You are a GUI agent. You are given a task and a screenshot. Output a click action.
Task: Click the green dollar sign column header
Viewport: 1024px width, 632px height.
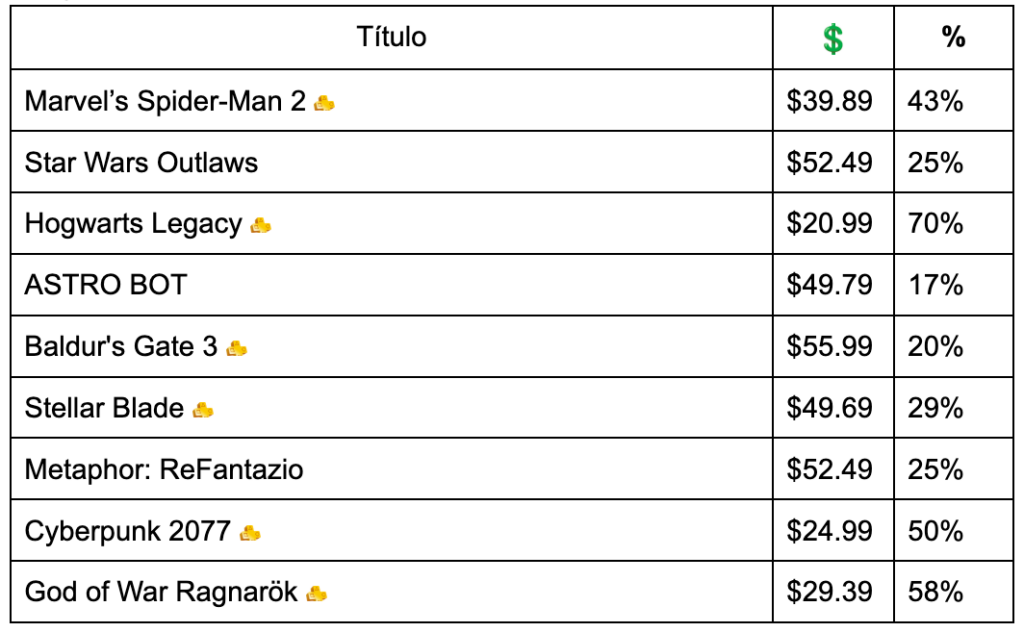click(x=833, y=39)
